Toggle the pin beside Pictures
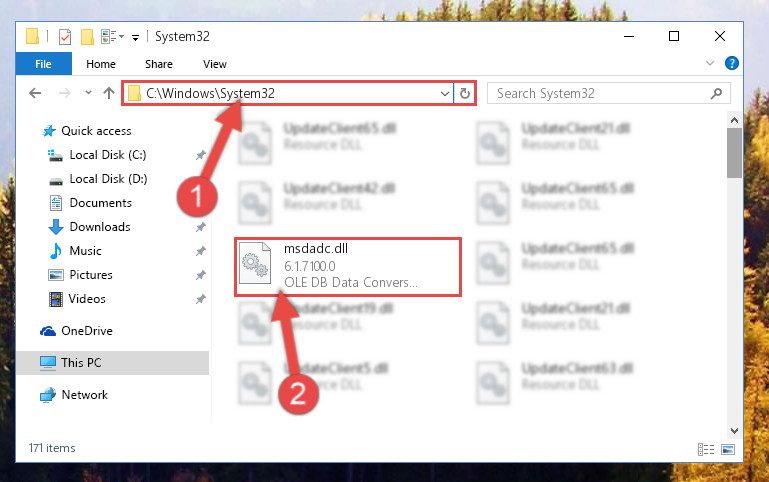 [200, 275]
